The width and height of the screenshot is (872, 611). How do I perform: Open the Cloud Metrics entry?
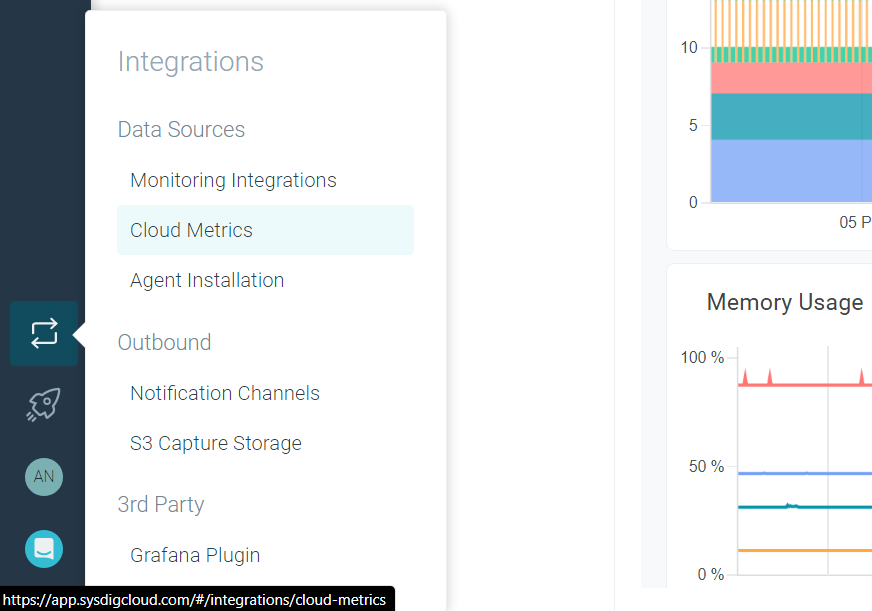tap(190, 230)
